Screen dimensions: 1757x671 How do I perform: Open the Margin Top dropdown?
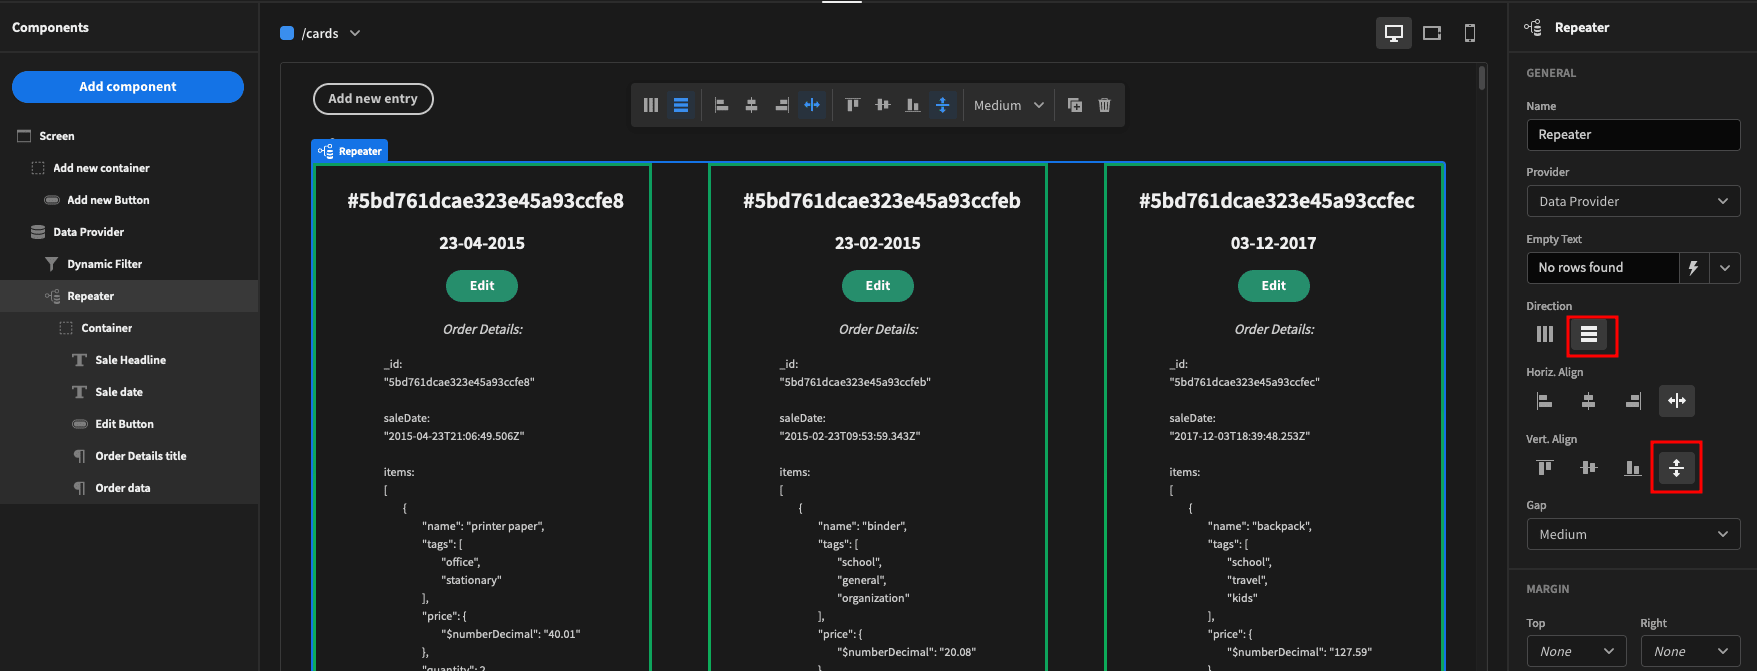click(1576, 651)
